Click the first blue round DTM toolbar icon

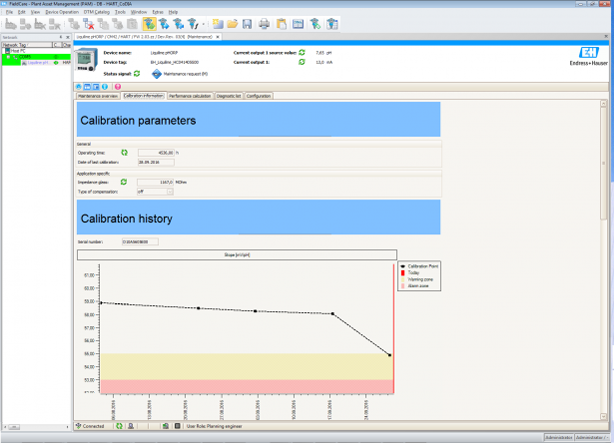click(79, 87)
